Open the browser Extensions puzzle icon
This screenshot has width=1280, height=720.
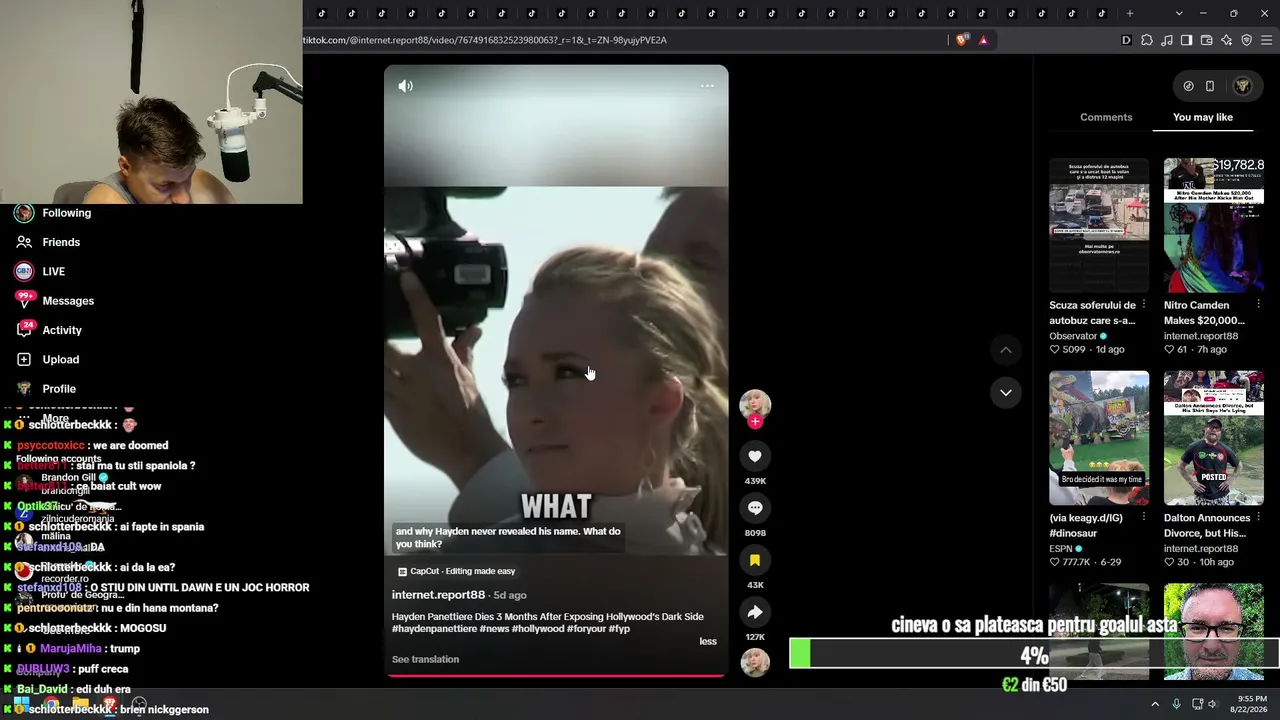[x=1147, y=40]
